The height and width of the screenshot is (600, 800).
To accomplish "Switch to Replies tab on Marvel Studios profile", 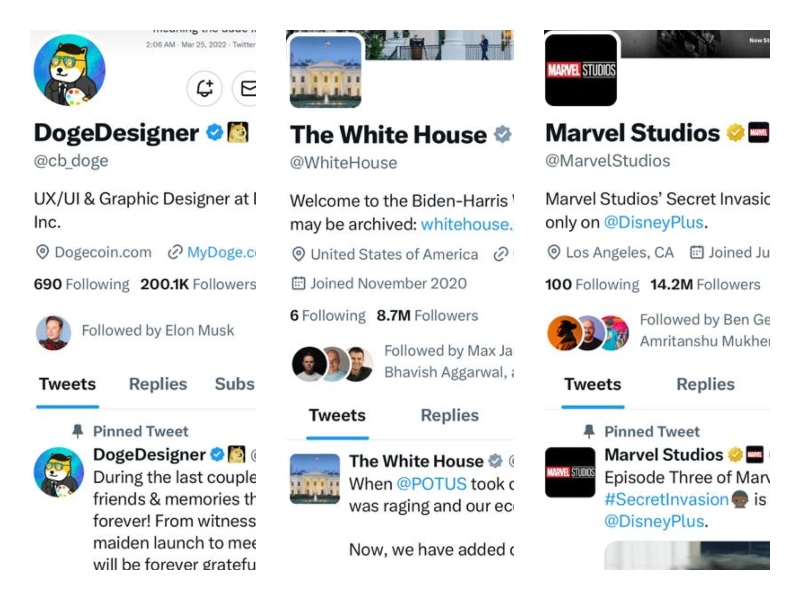I will [705, 384].
